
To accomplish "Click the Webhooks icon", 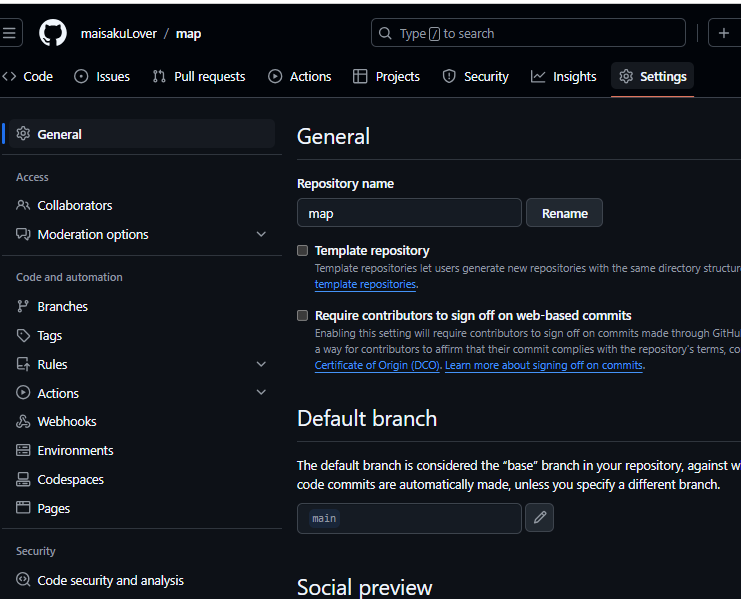I will pos(23,421).
